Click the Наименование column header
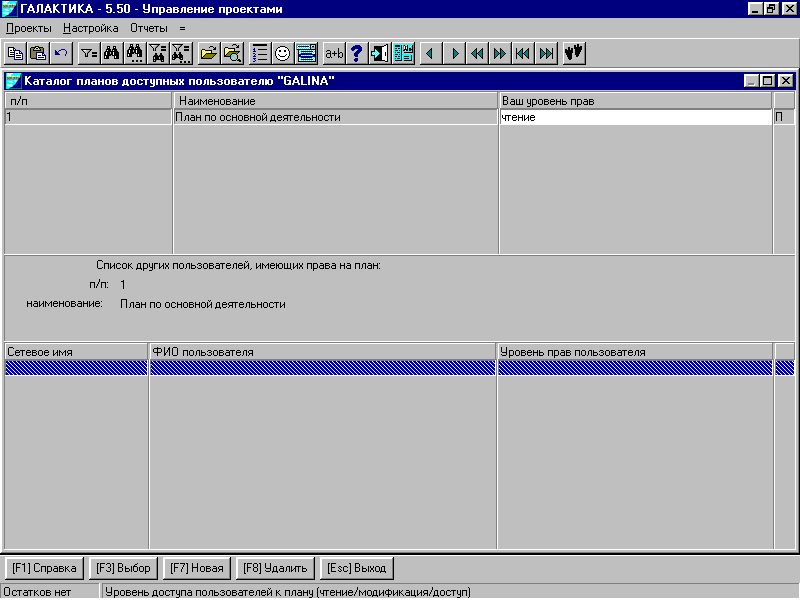The width and height of the screenshot is (800, 600). (x=335, y=101)
